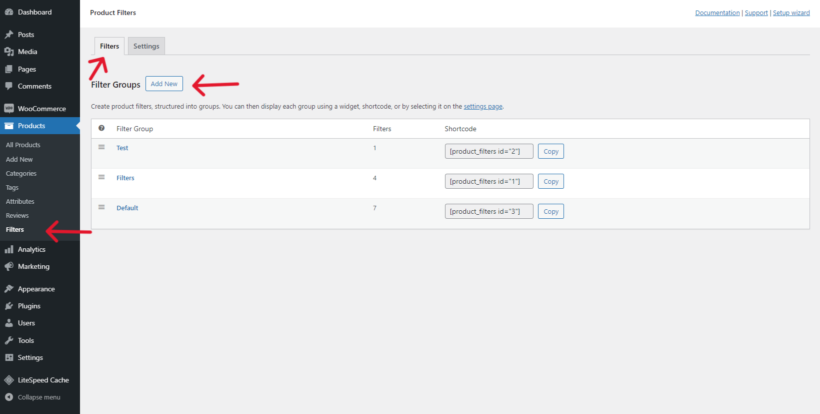Follow the settings page link
Image resolution: width=820 pixels, height=414 pixels.
point(483,106)
